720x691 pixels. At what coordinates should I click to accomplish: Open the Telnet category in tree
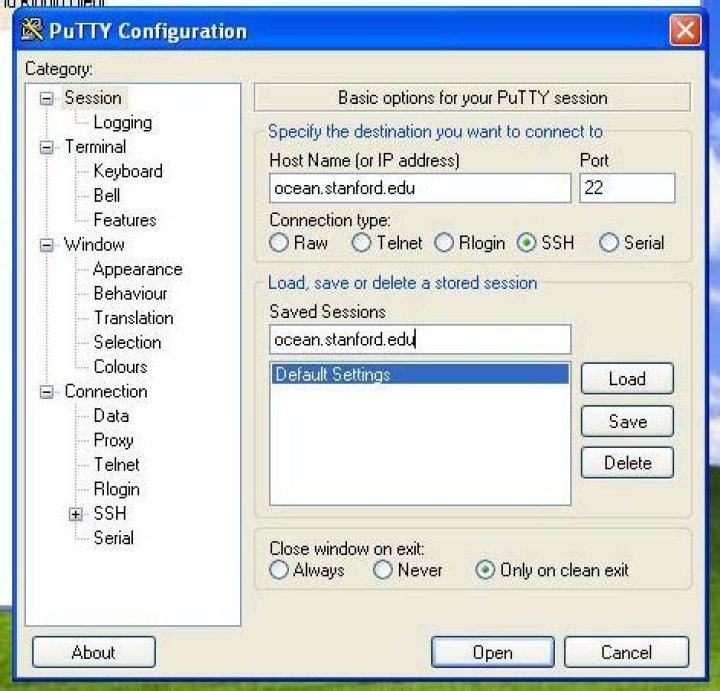tap(116, 464)
